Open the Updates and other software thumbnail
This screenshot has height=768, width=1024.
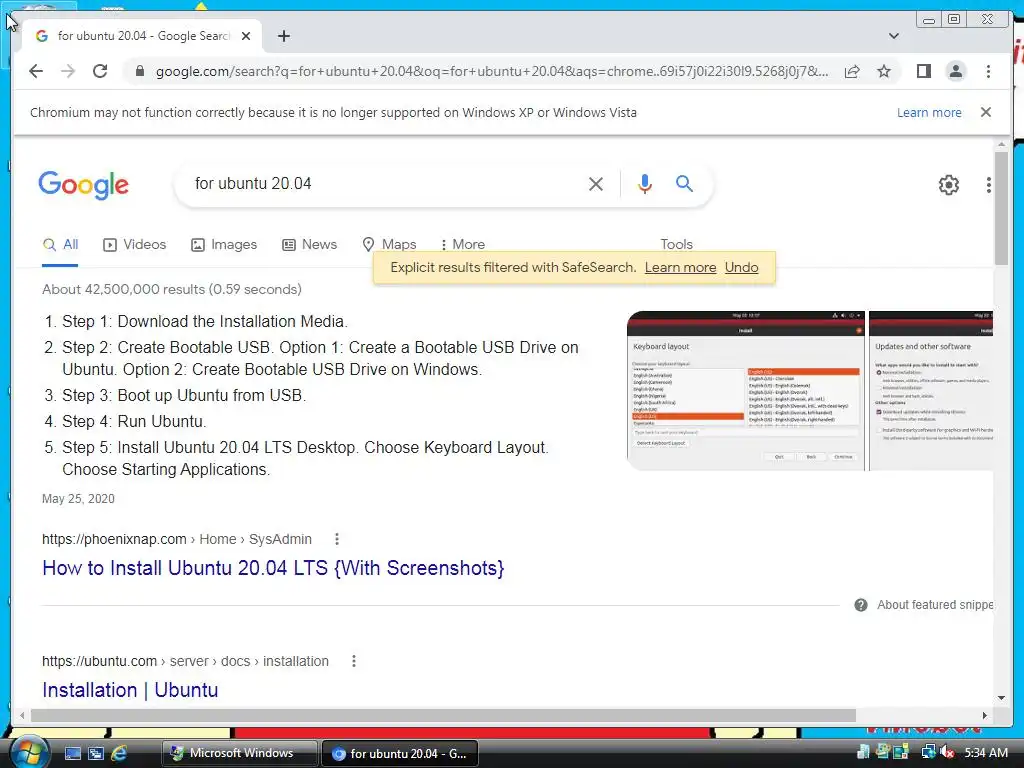coord(931,391)
